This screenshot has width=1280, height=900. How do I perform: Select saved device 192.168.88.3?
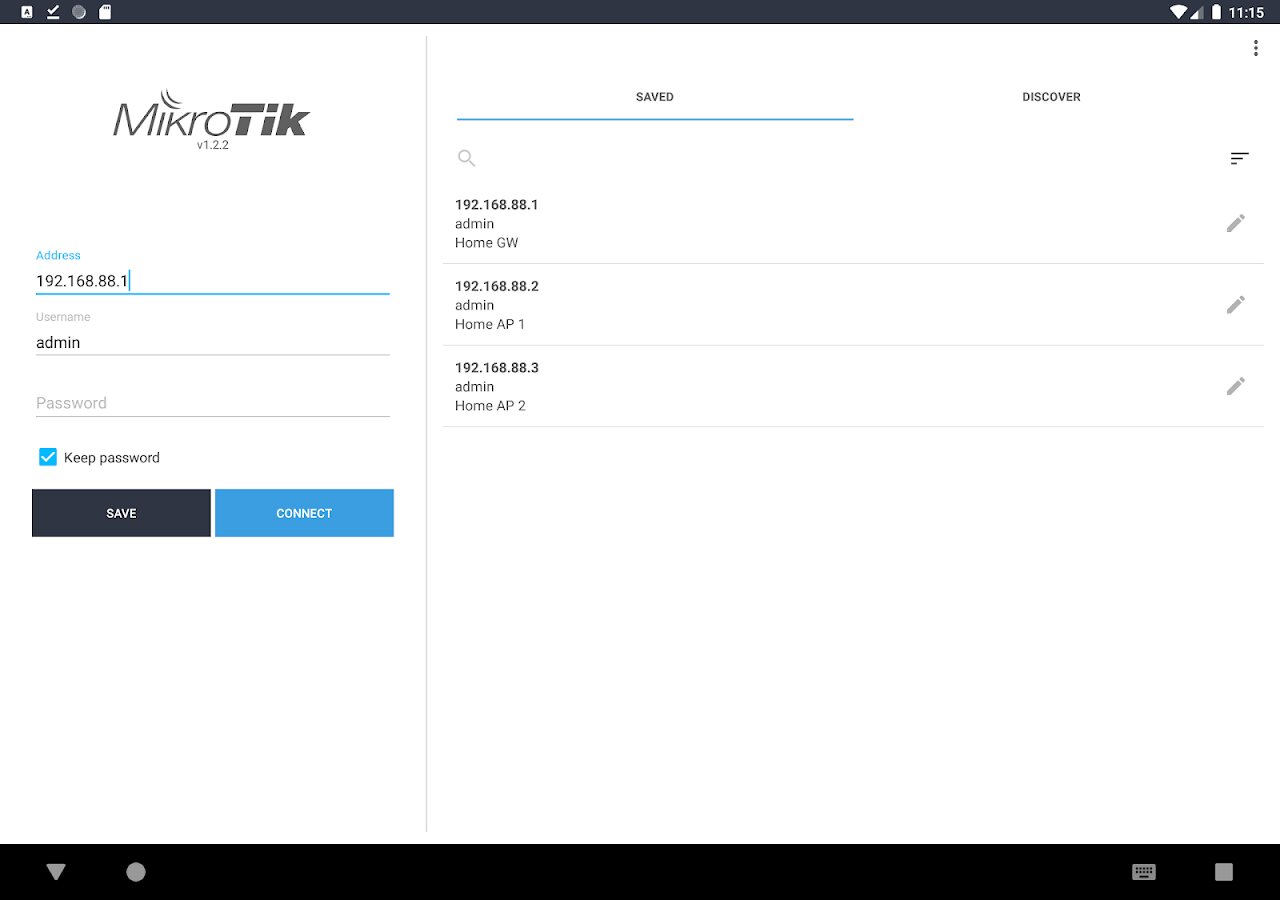[x=853, y=386]
